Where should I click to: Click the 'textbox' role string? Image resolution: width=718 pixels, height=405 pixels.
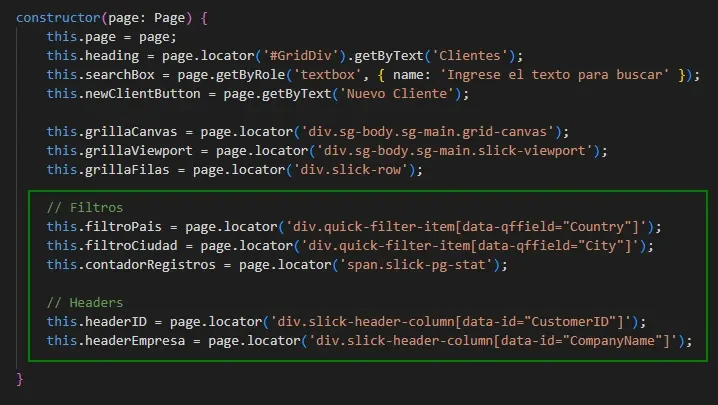click(327, 75)
